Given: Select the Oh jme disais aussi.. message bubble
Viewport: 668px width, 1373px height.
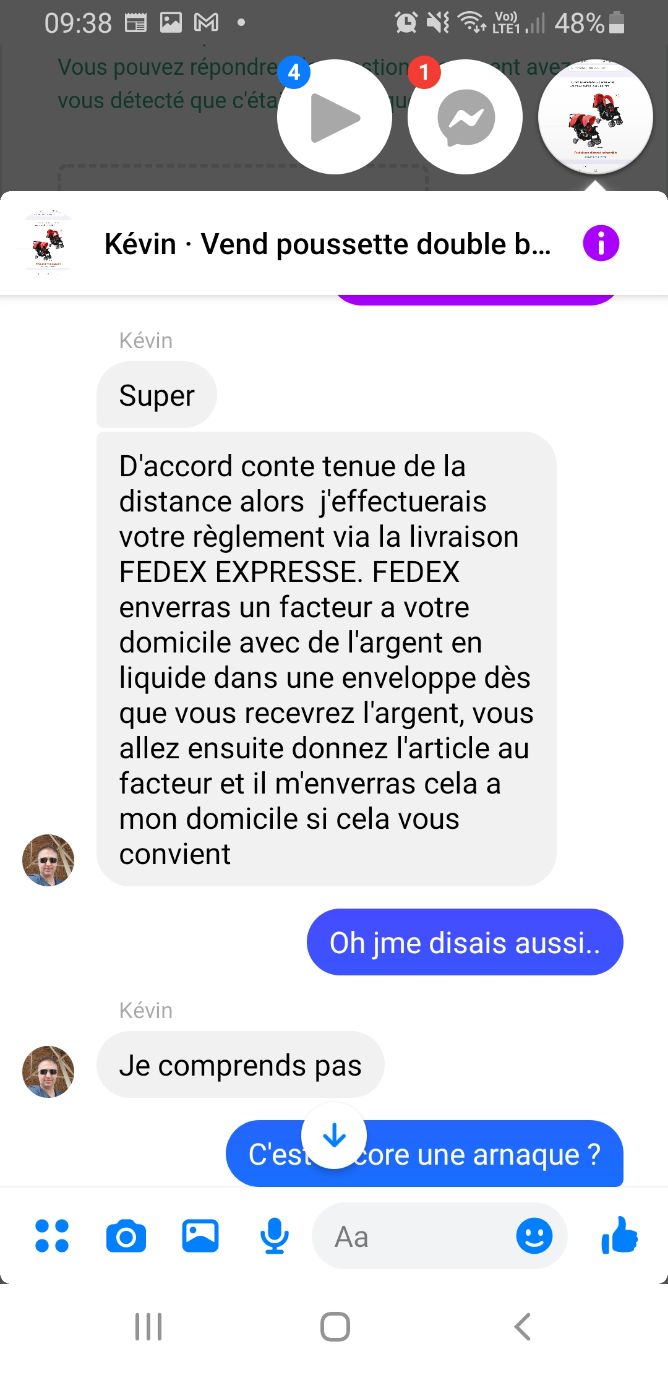Looking at the screenshot, I should tap(465, 942).
